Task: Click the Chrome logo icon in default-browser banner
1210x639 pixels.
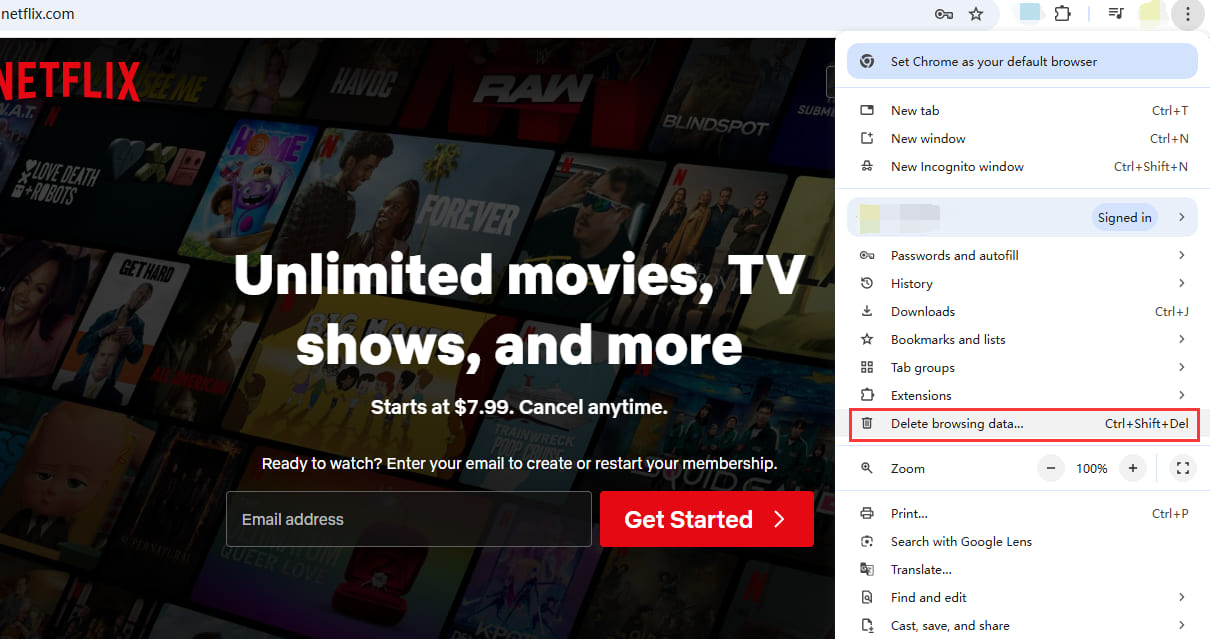Action: click(868, 61)
